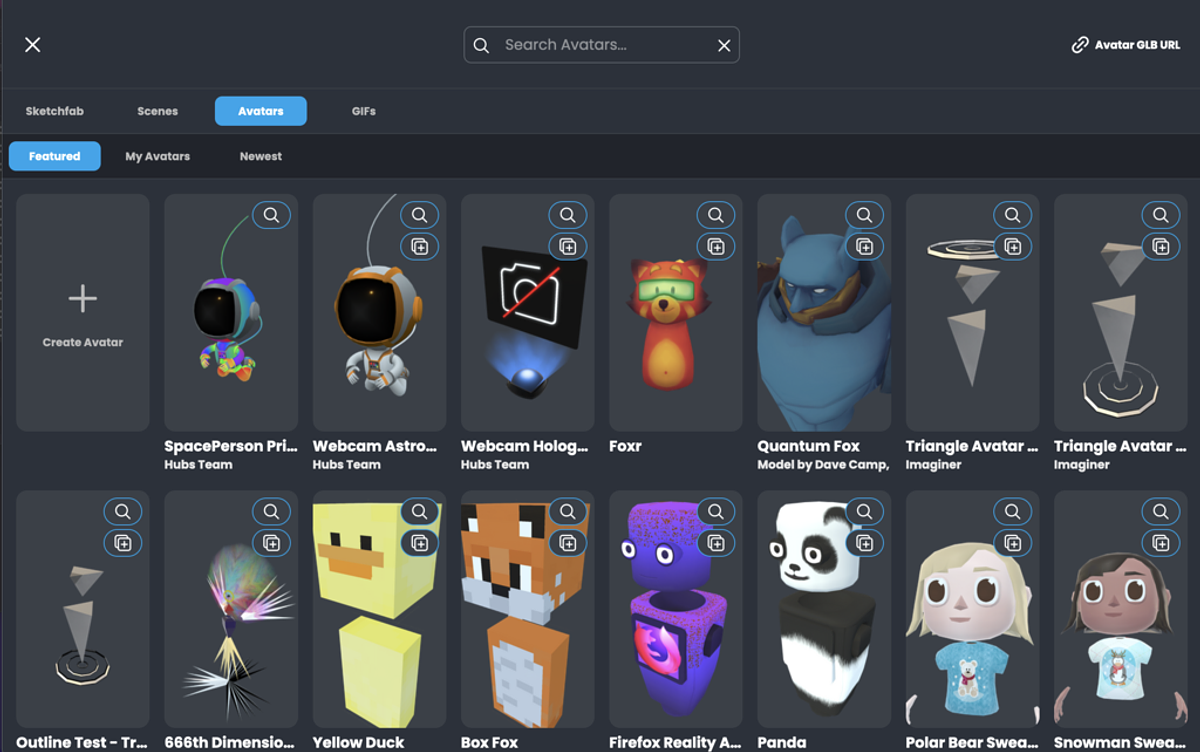Preview the Panda avatar with magnifier icon
Screen dimensions: 1200x752
click(864, 511)
